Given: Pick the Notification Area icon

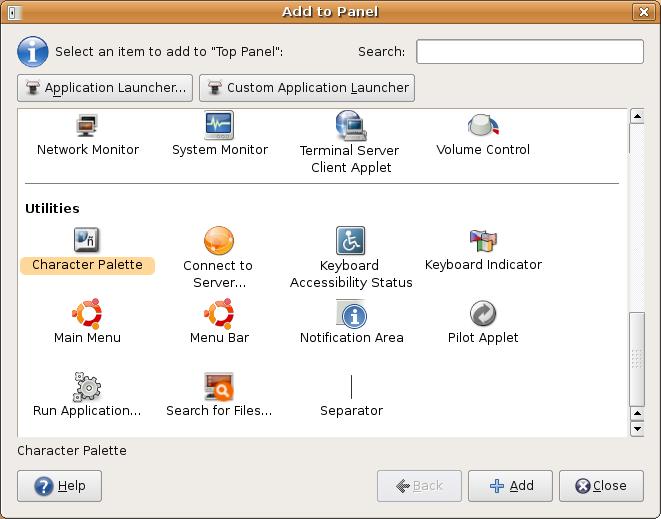Looking at the screenshot, I should 351,314.
